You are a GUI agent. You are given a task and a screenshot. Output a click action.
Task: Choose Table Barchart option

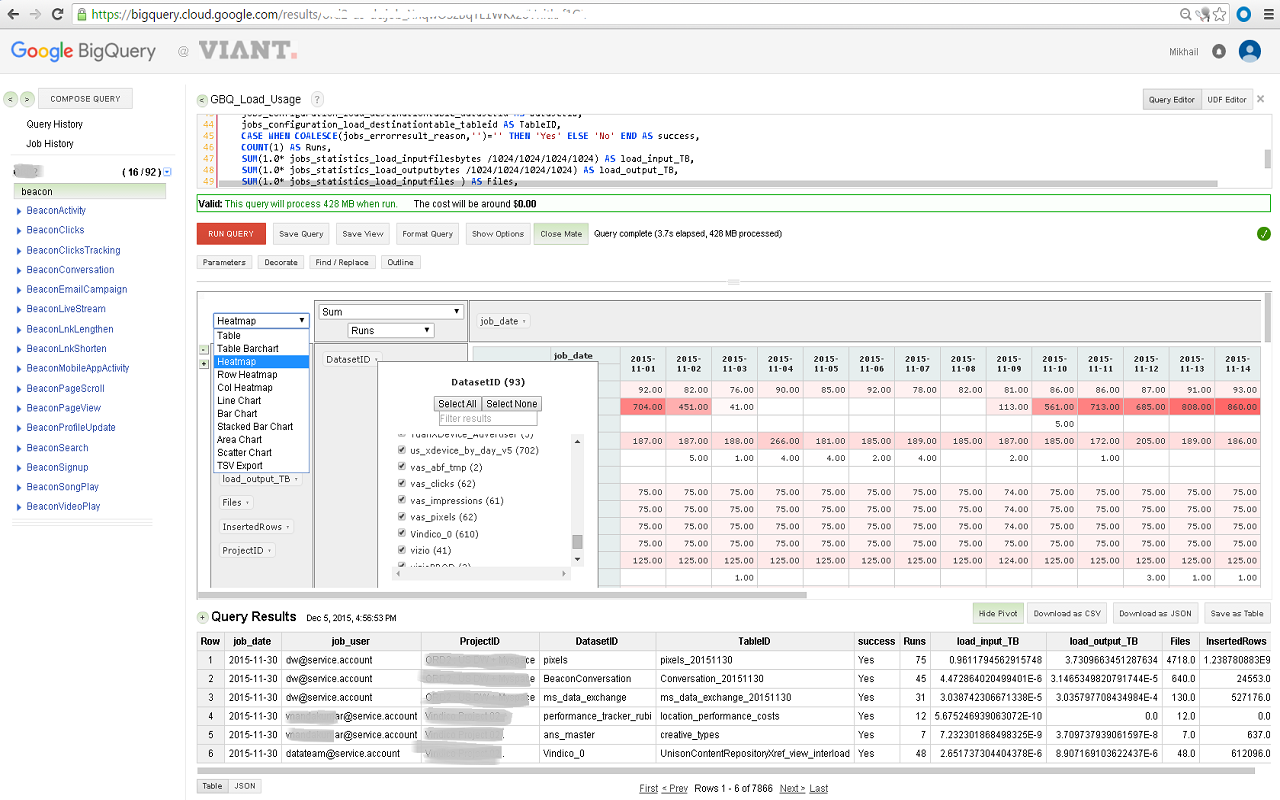click(261, 349)
